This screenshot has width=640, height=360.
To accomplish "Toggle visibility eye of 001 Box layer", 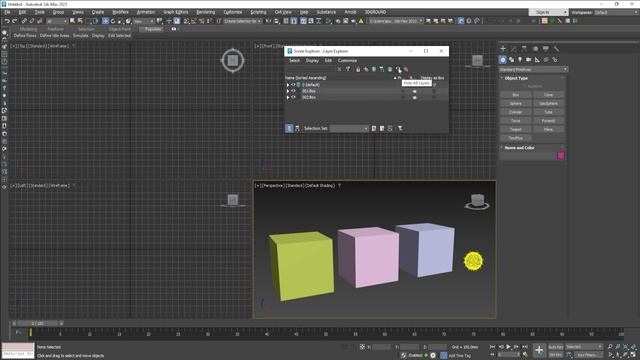I will 293,91.
